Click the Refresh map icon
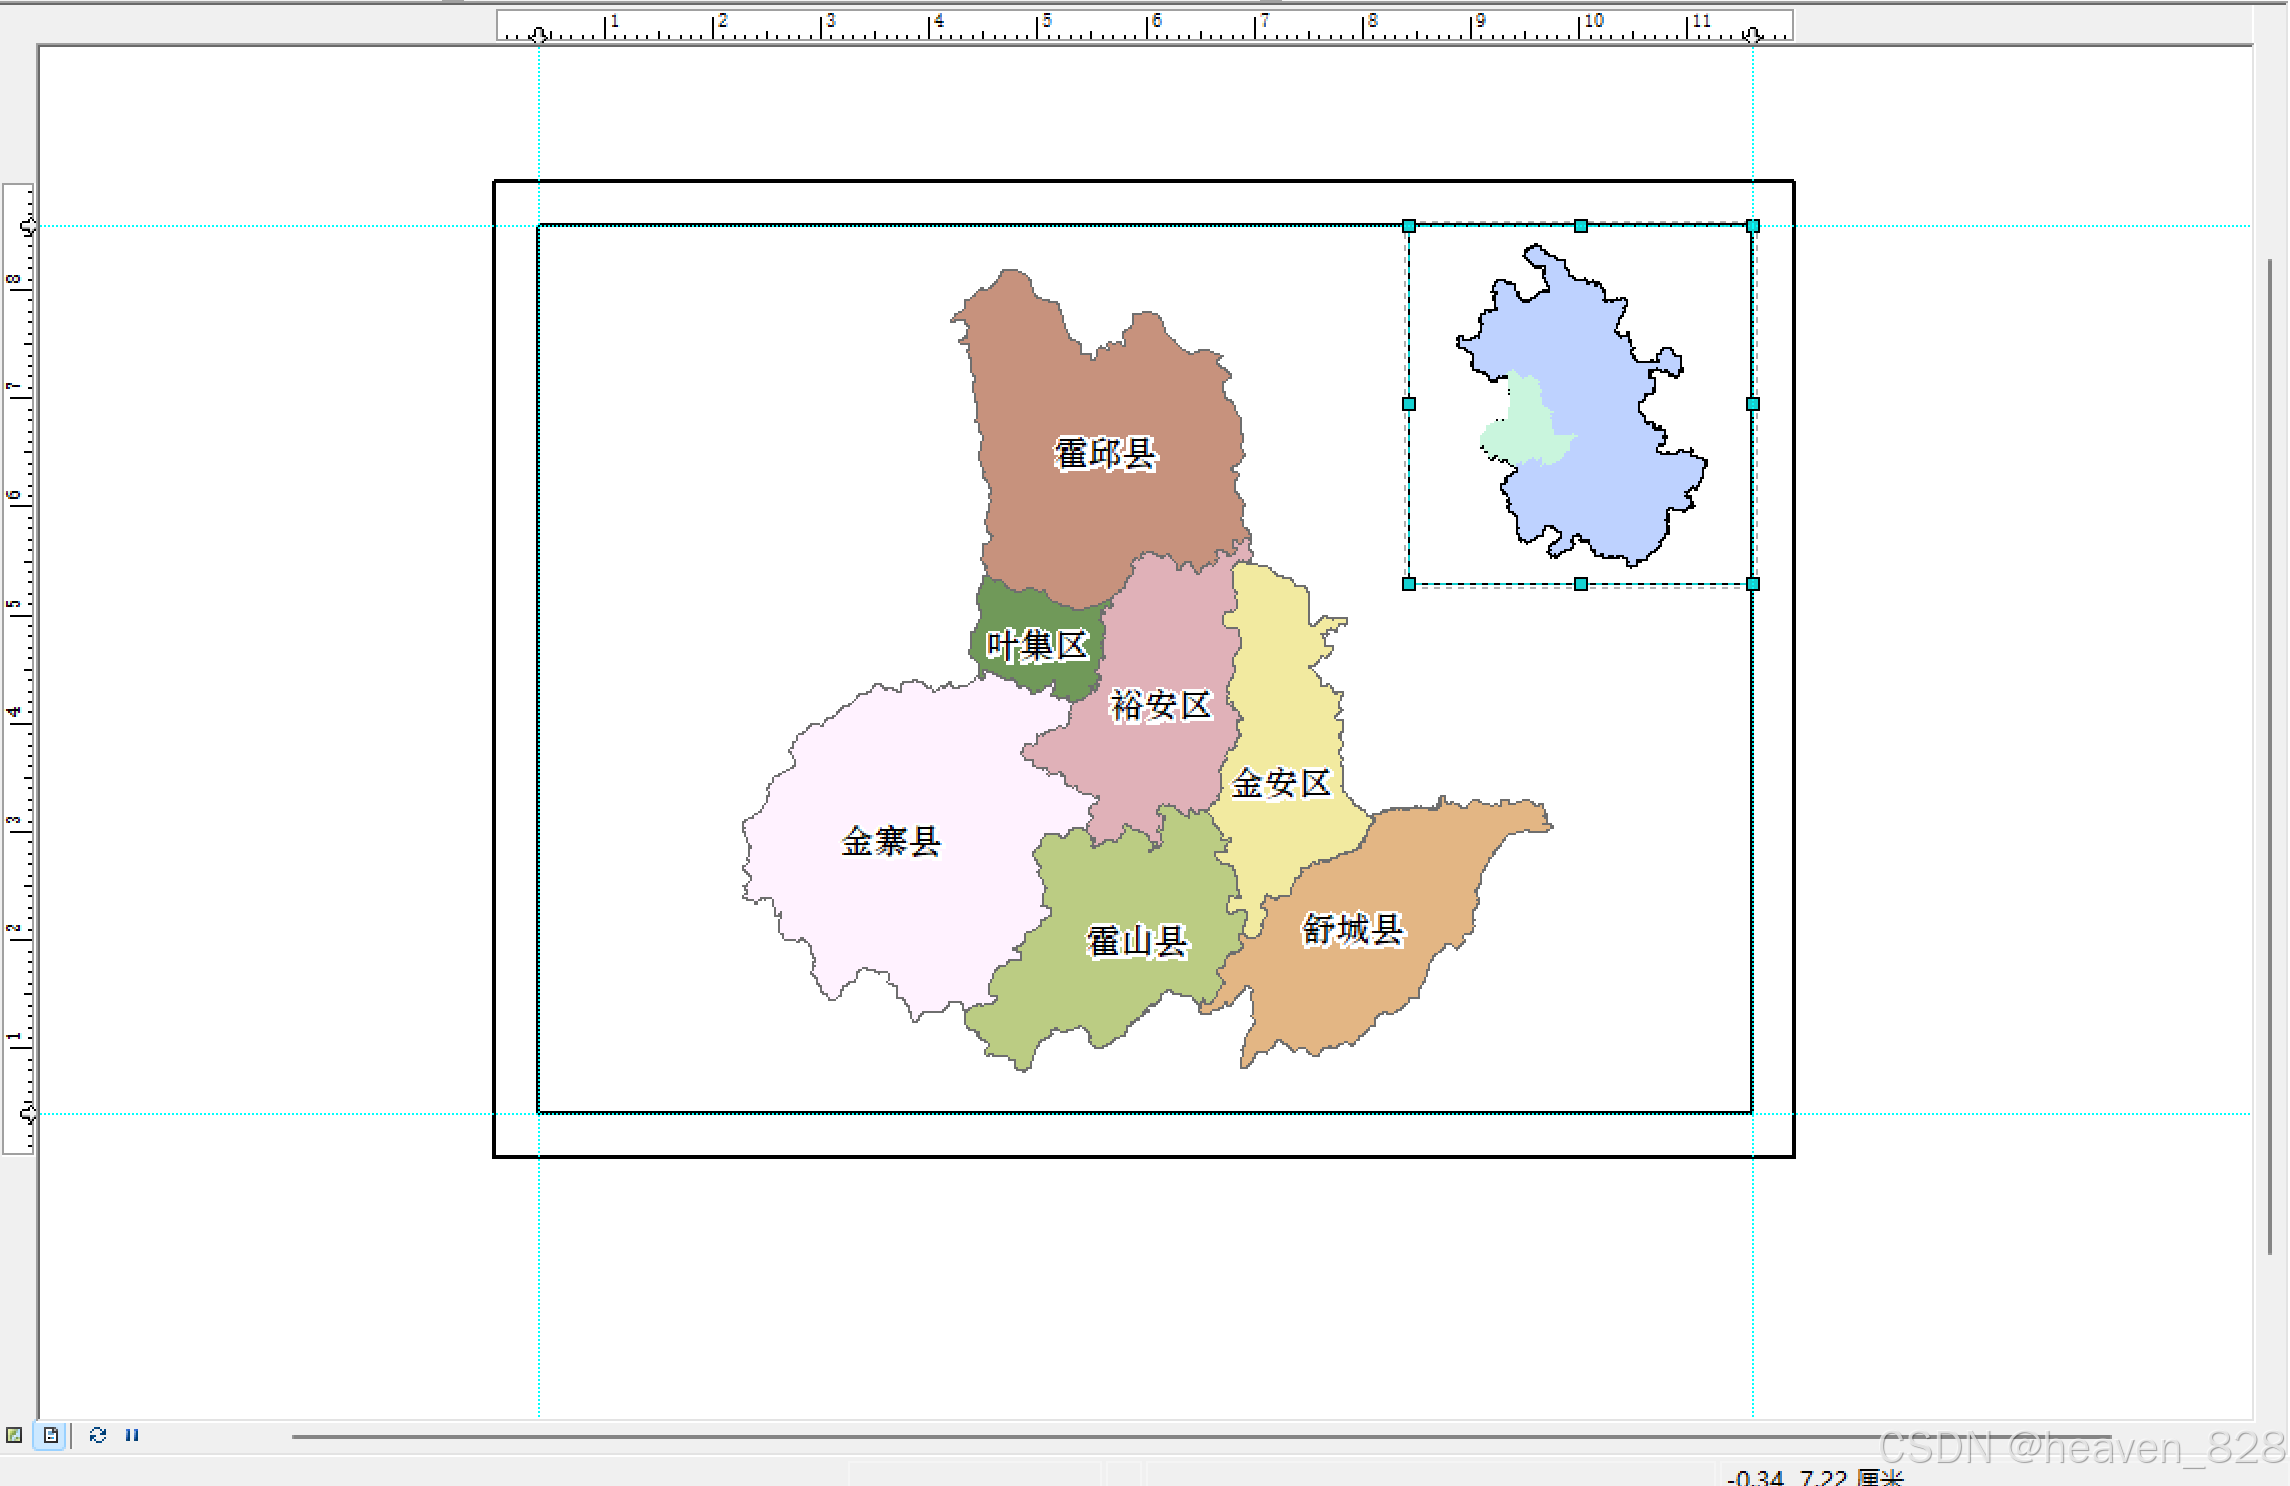Screen dimensions: 2290x1486 coord(97,1435)
